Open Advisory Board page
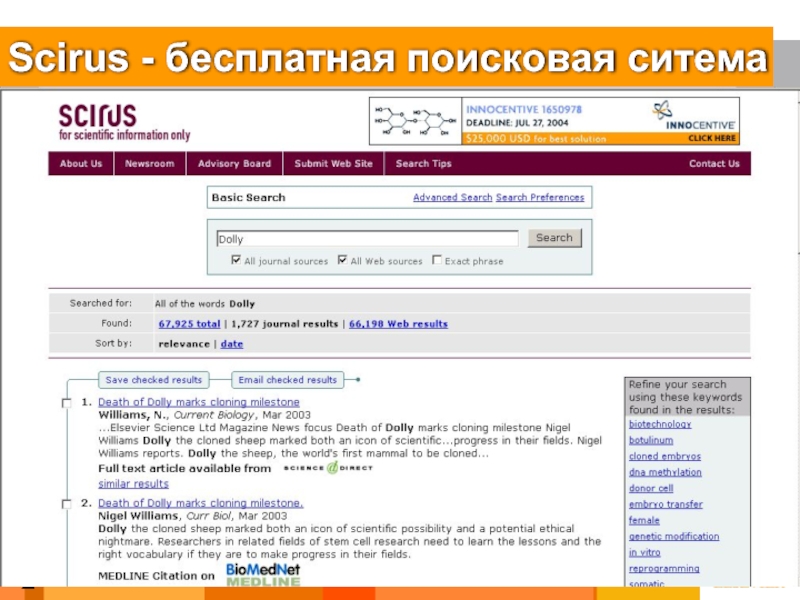800x600 pixels. coord(234,164)
